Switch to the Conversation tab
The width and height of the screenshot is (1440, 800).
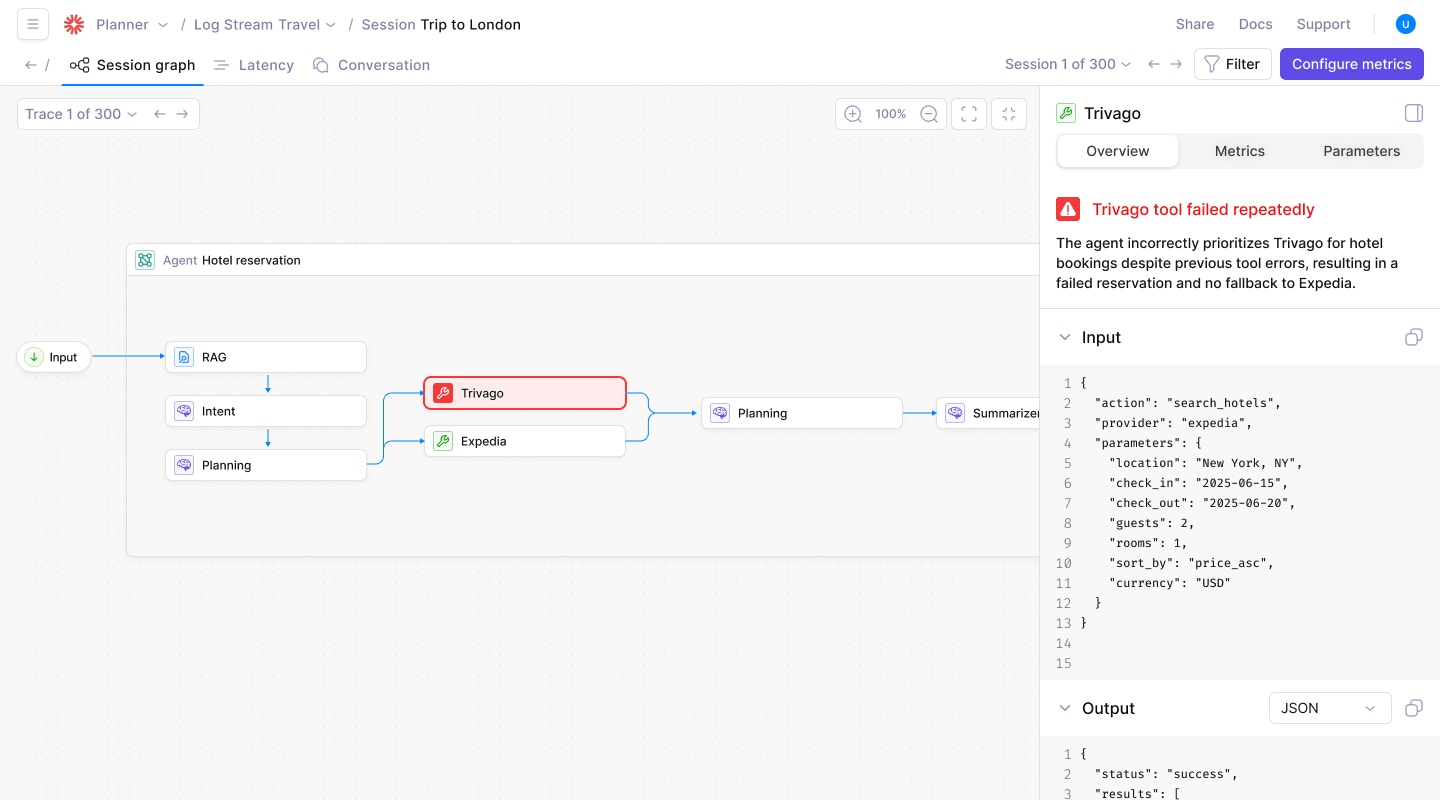pos(371,65)
